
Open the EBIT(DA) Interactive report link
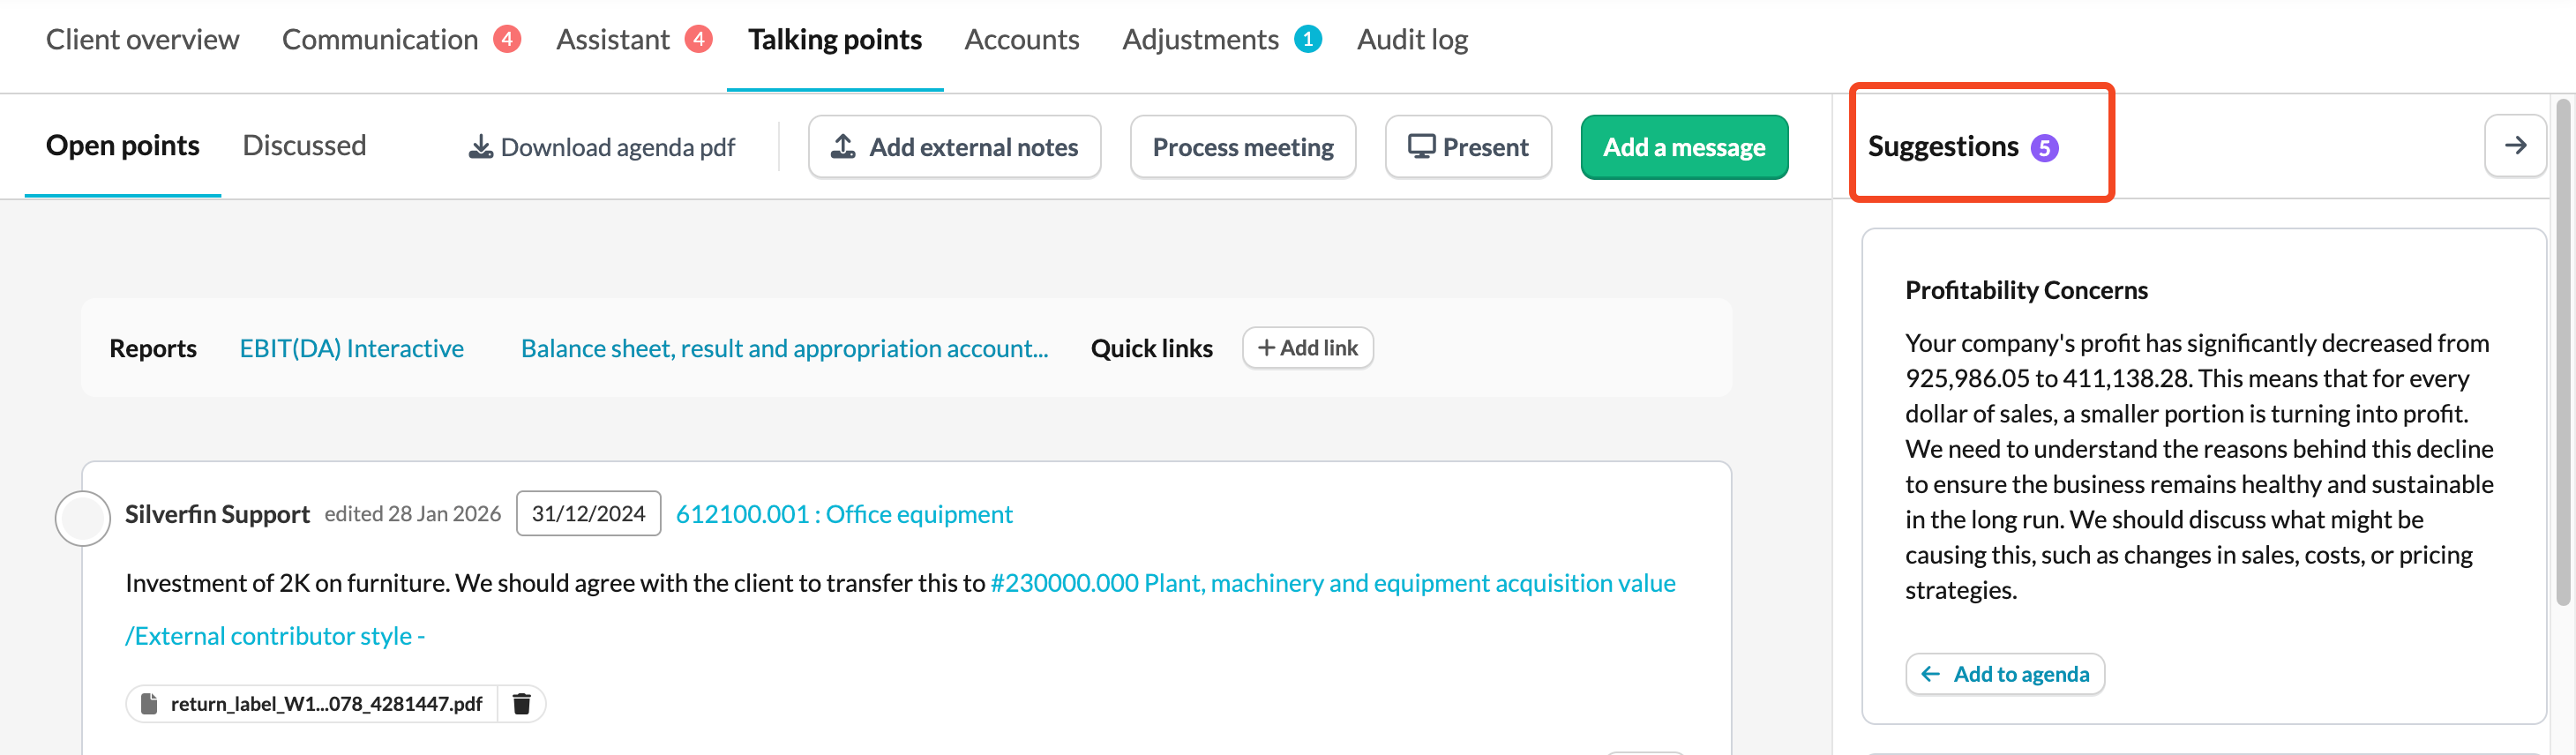point(351,348)
